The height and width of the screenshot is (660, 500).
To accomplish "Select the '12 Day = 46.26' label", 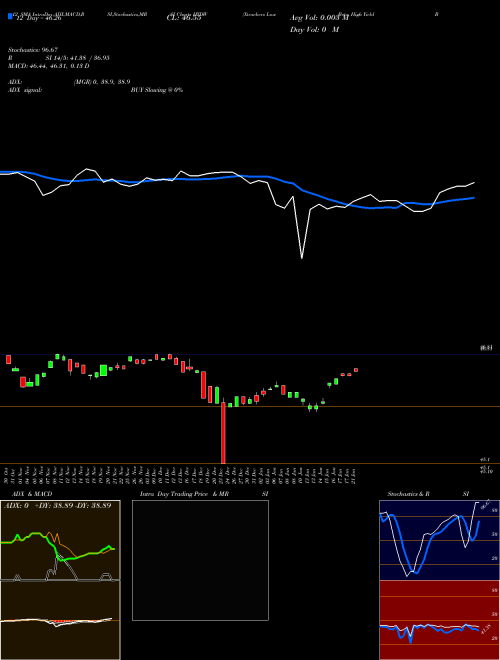I will [38, 19].
